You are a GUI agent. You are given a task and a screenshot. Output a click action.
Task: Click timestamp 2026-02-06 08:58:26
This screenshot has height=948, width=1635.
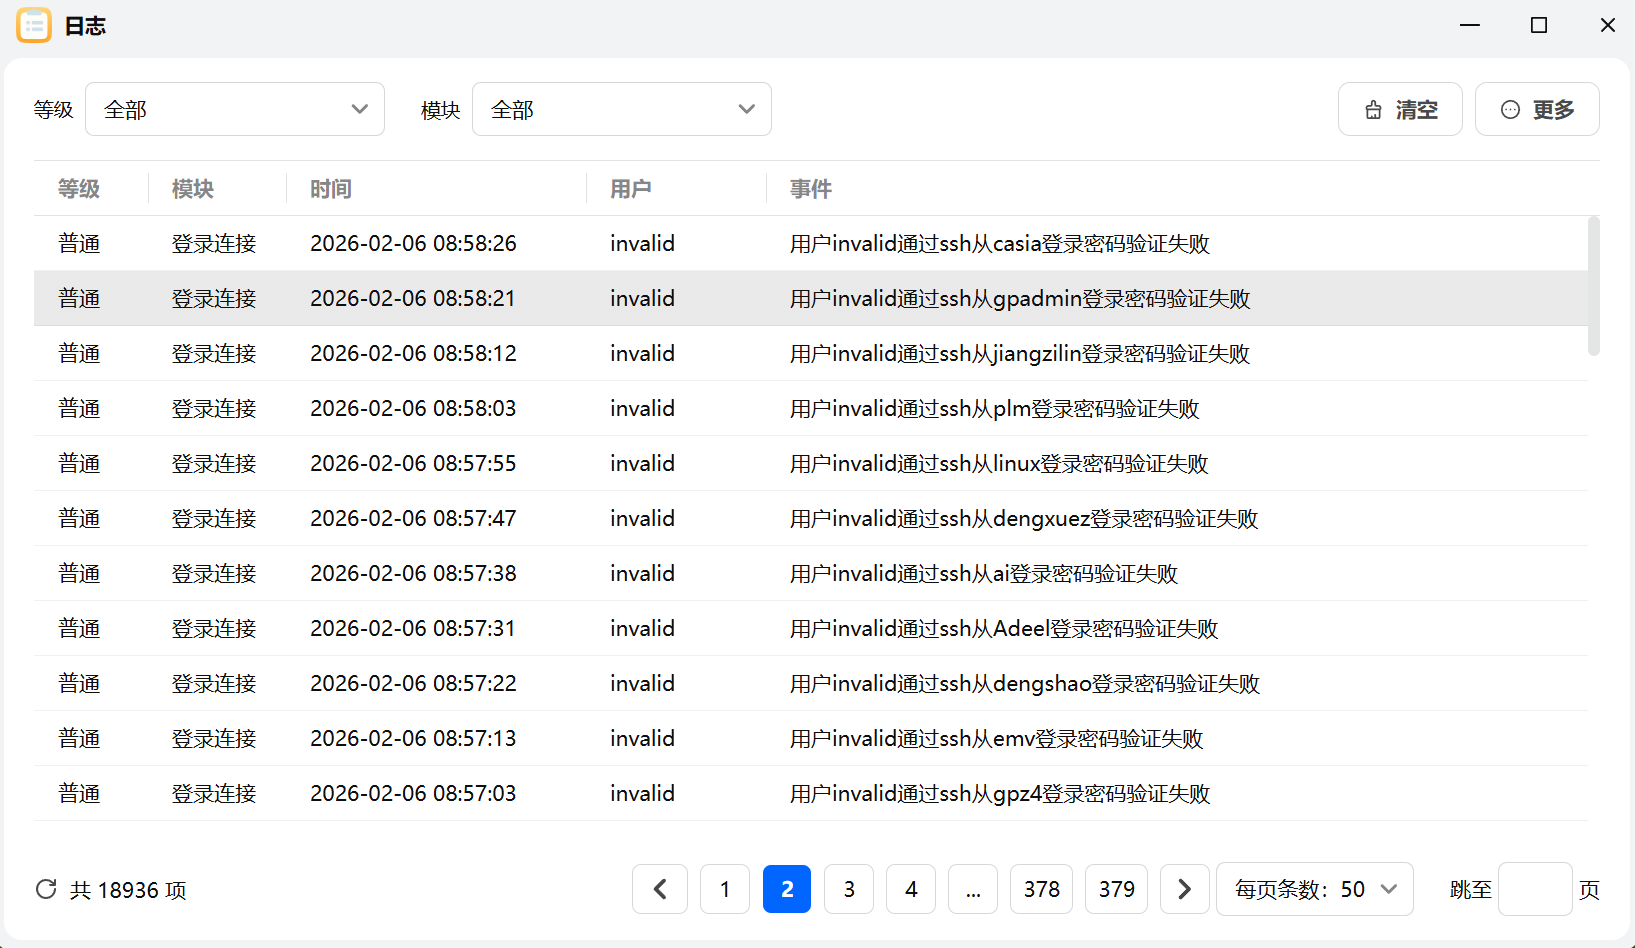coord(413,243)
